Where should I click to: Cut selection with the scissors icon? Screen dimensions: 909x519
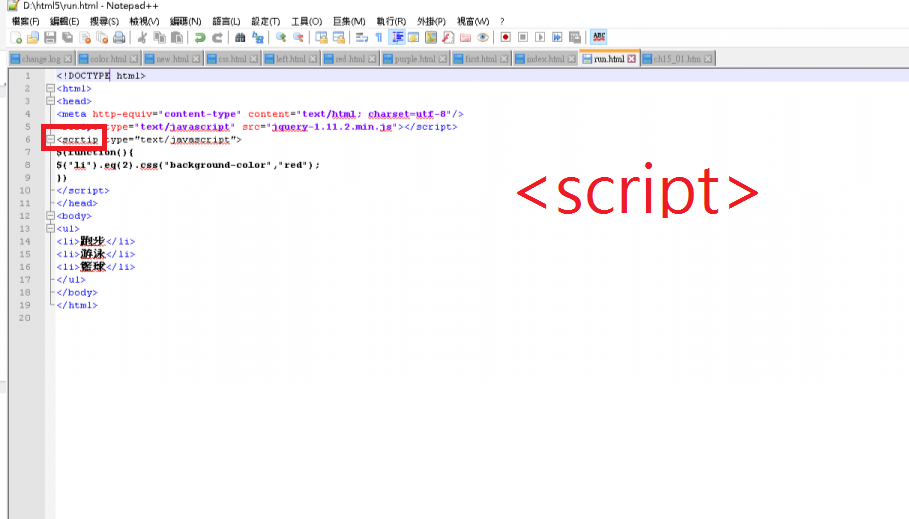coord(142,38)
